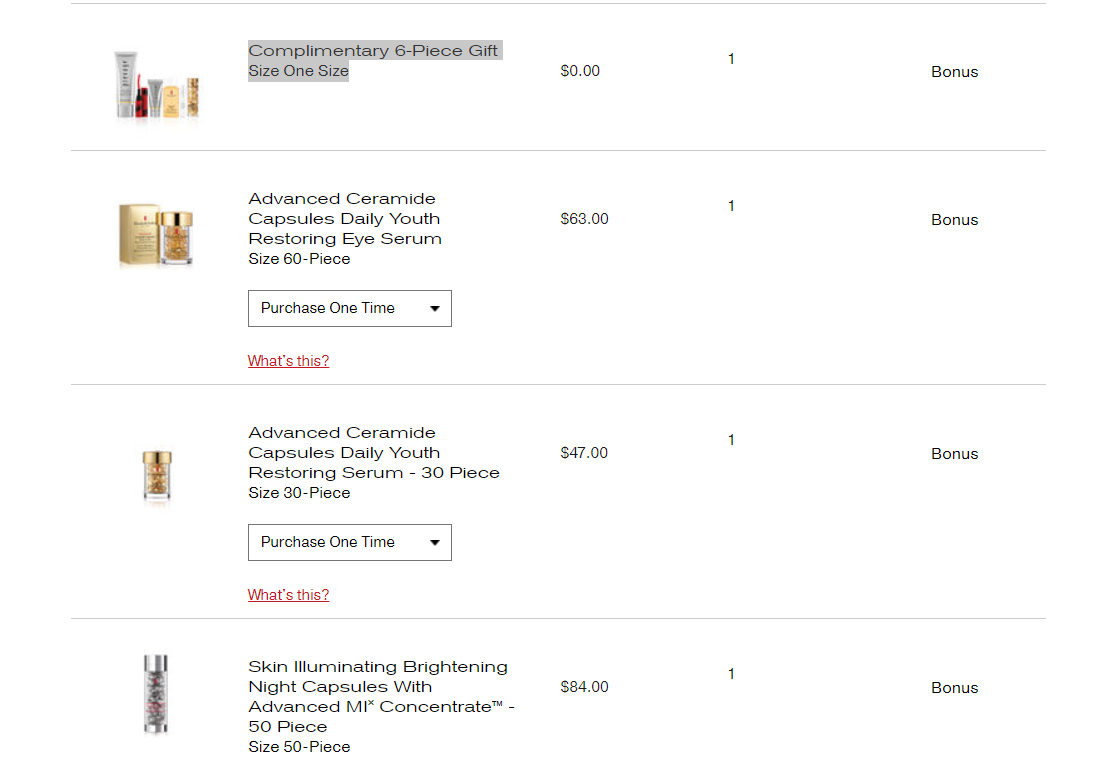Click the Size 60-Piece text
The image size is (1098, 760).
[299, 258]
